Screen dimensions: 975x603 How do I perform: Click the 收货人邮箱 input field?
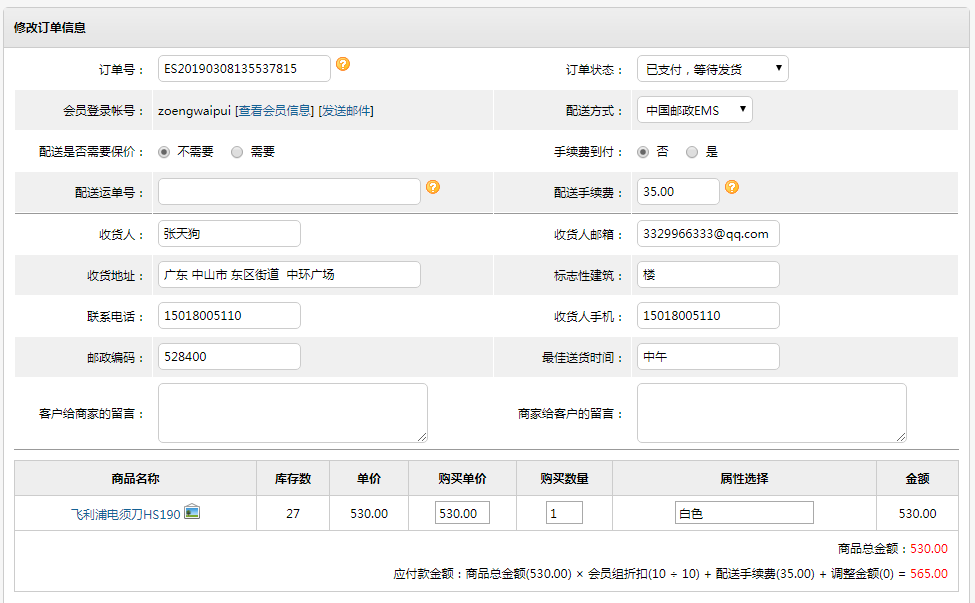tap(708, 234)
